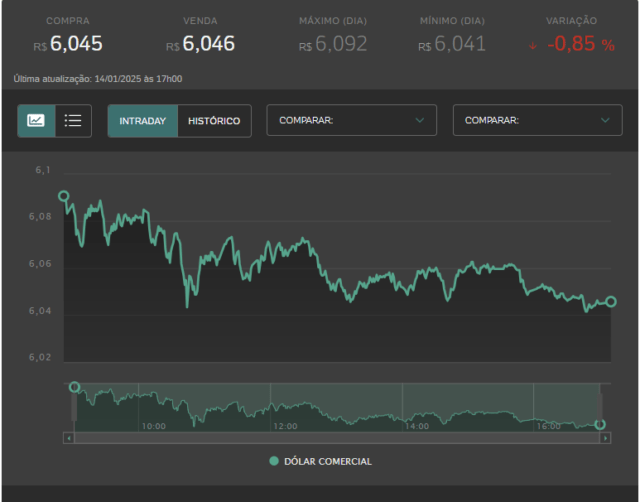Viewport: 640px width, 502px height.
Task: Select the INTRADAY tab
Action: 142,121
